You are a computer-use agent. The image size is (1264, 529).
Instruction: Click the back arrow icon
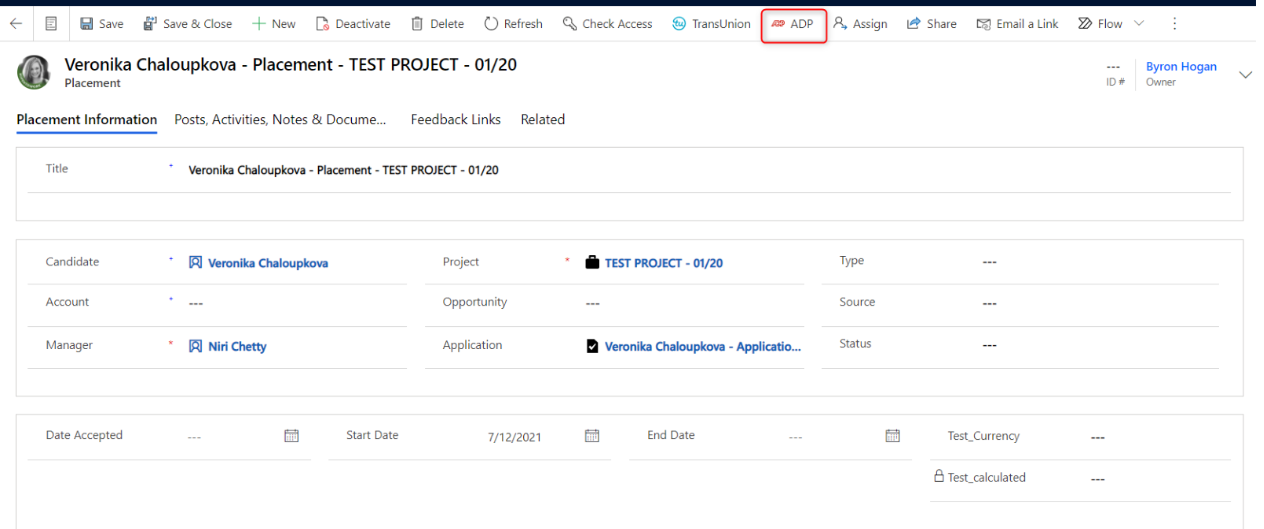pyautogui.click(x=15, y=23)
